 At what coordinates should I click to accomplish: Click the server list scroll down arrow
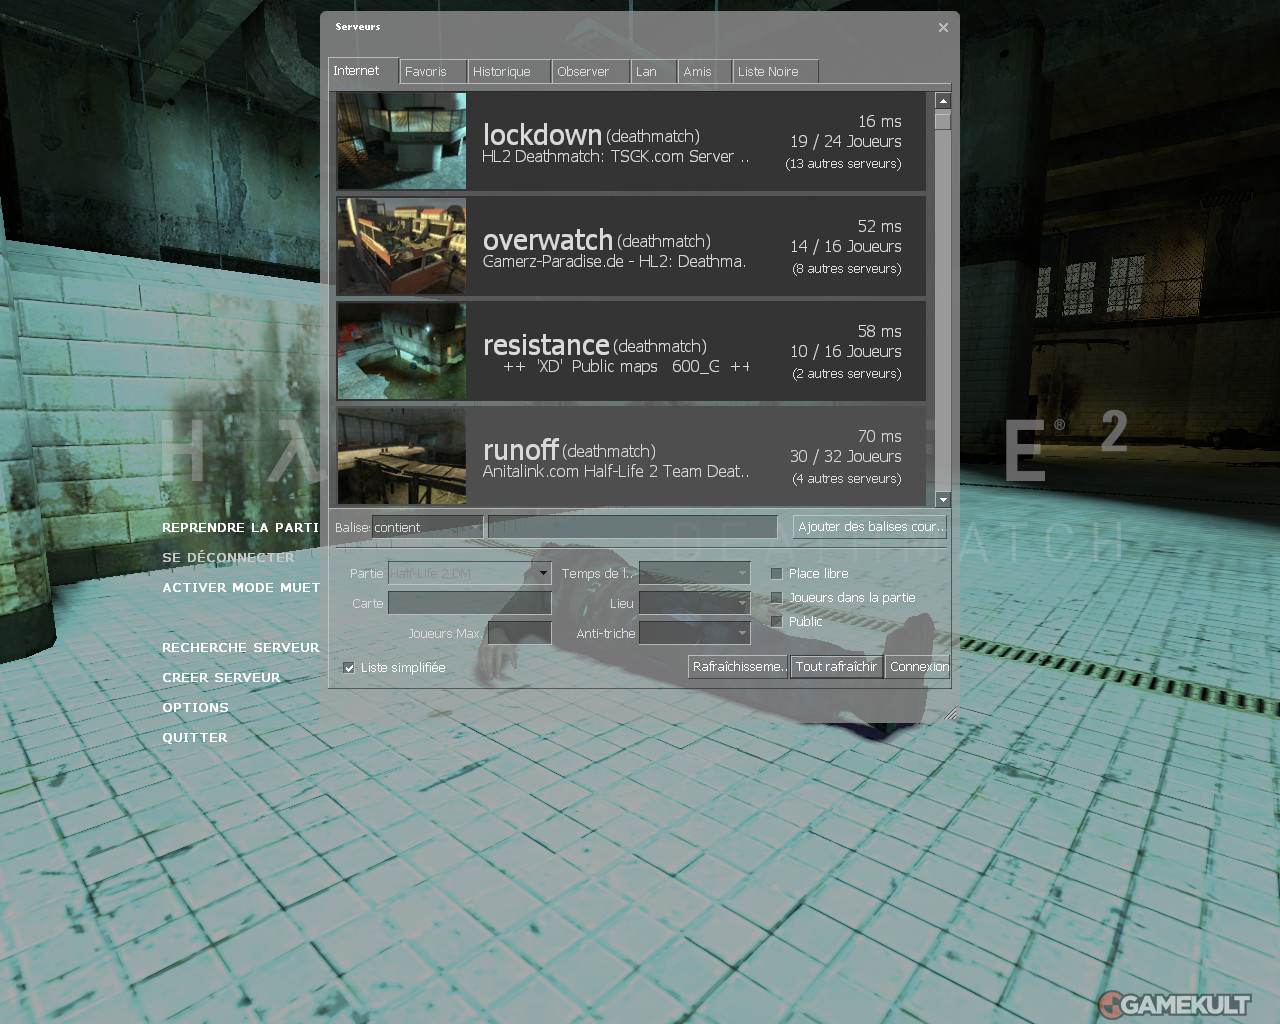tap(943, 499)
